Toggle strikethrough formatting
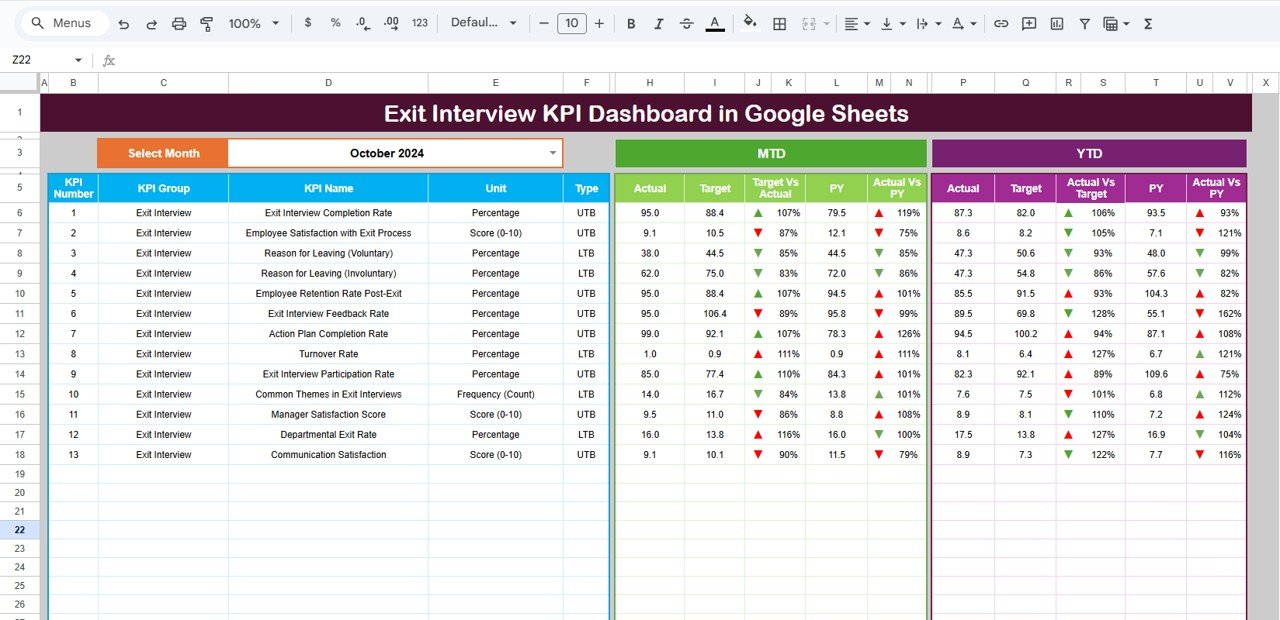 pos(685,22)
